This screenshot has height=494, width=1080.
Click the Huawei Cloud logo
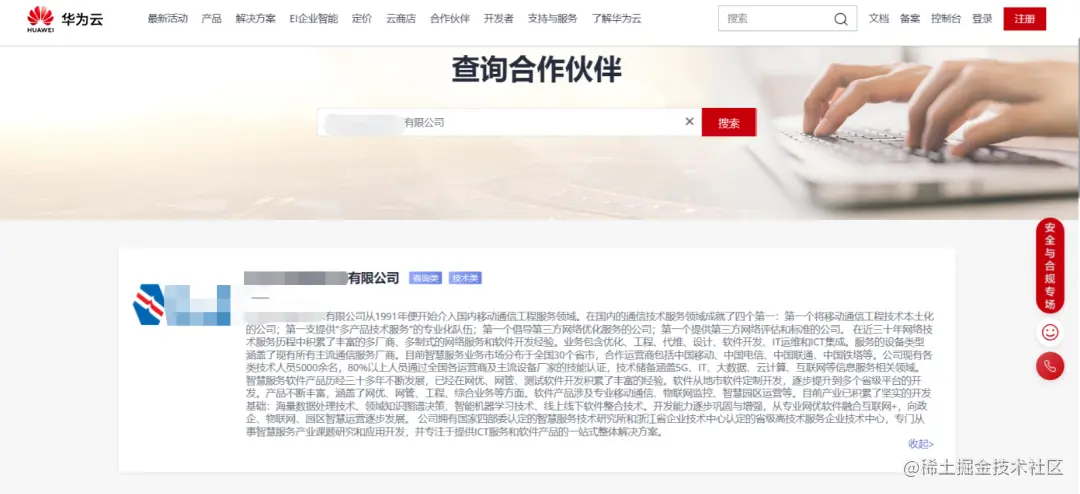pos(65,19)
